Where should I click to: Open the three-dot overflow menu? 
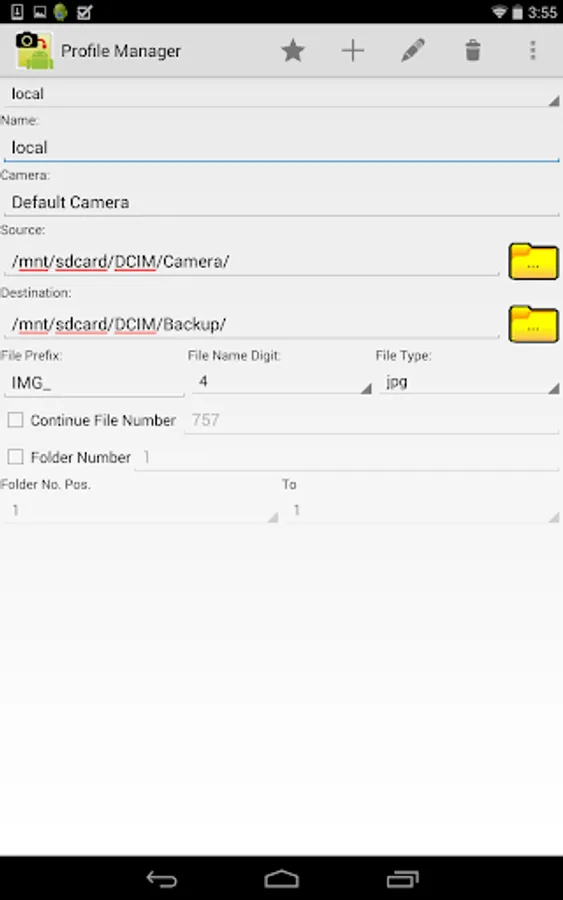pyautogui.click(x=533, y=51)
